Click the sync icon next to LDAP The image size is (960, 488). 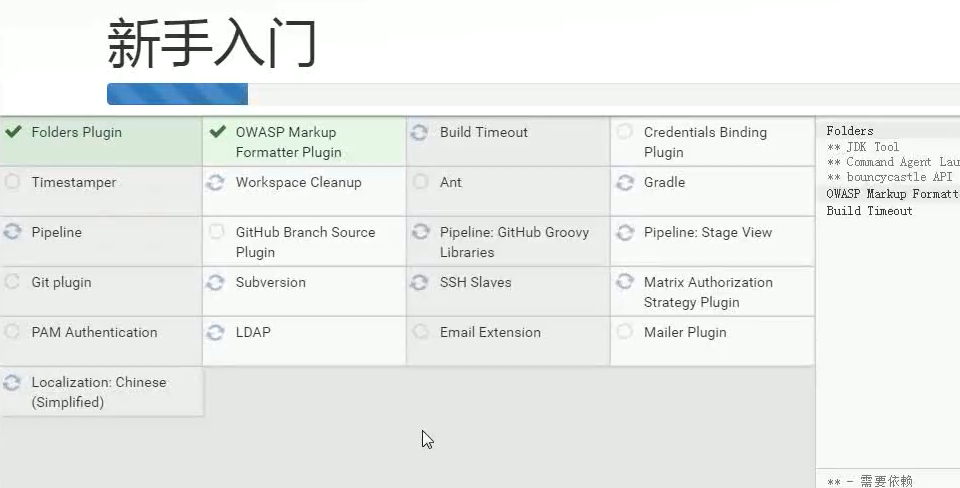coord(216,332)
